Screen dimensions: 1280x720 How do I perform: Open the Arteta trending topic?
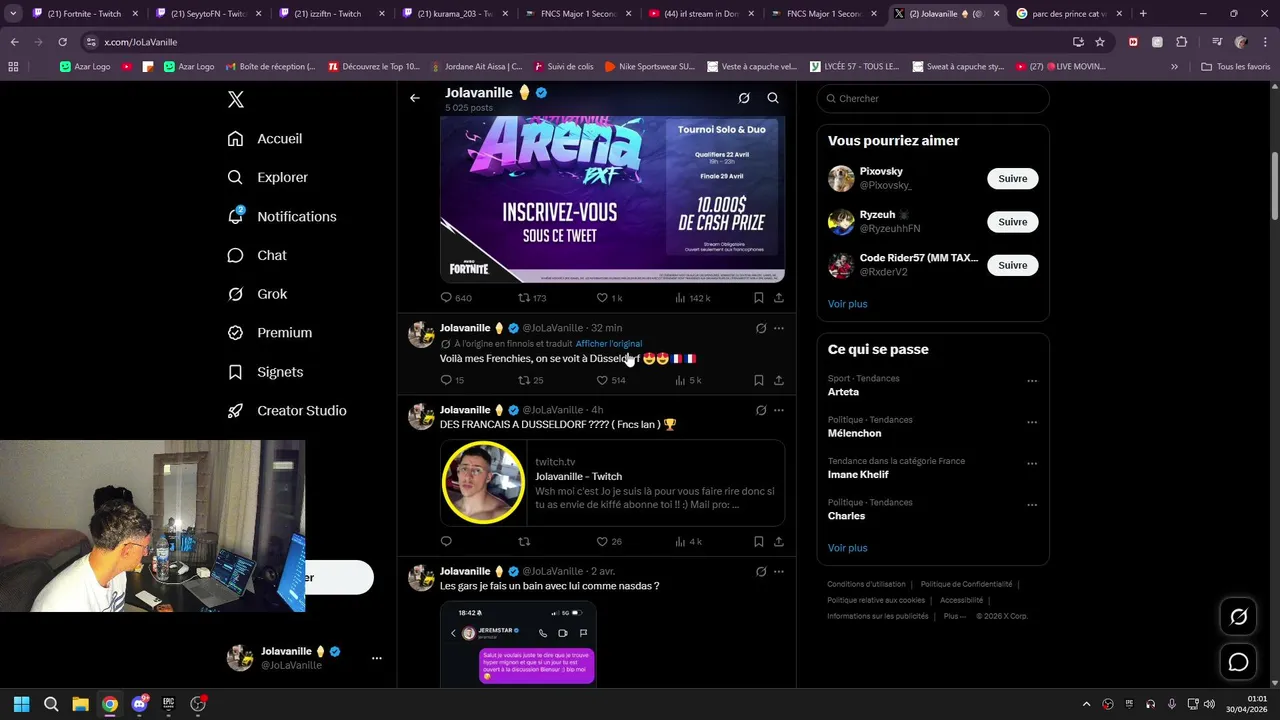point(843,392)
